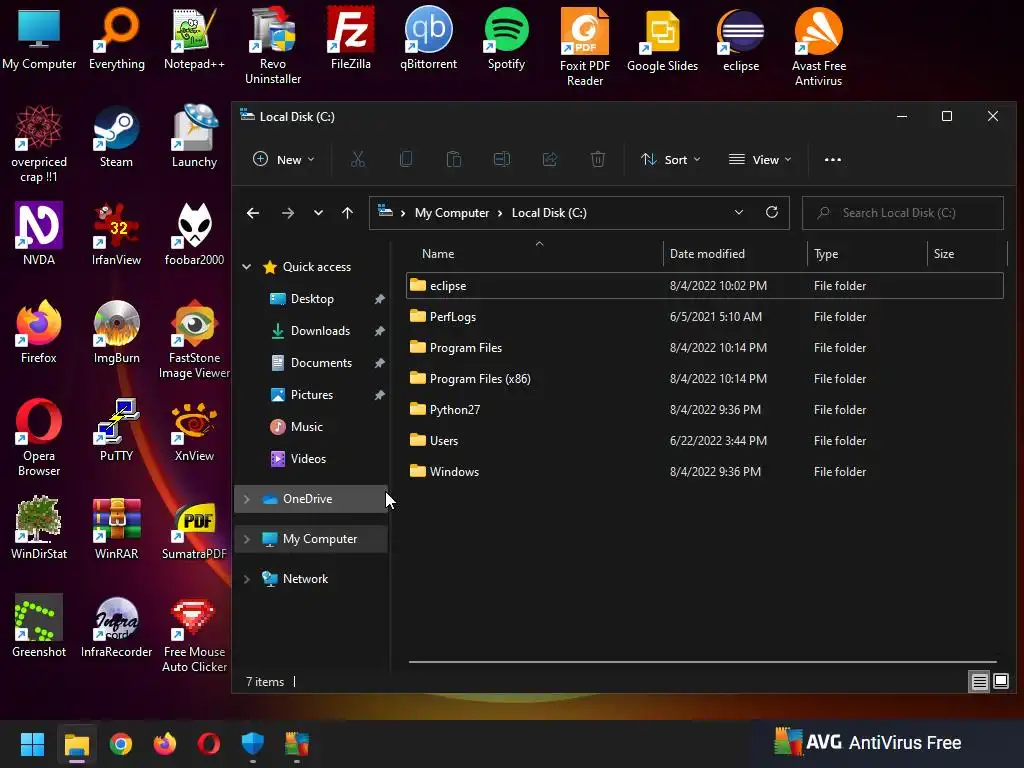The width and height of the screenshot is (1024, 768).
Task: Click the Rename icon in toolbar
Action: 502,159
